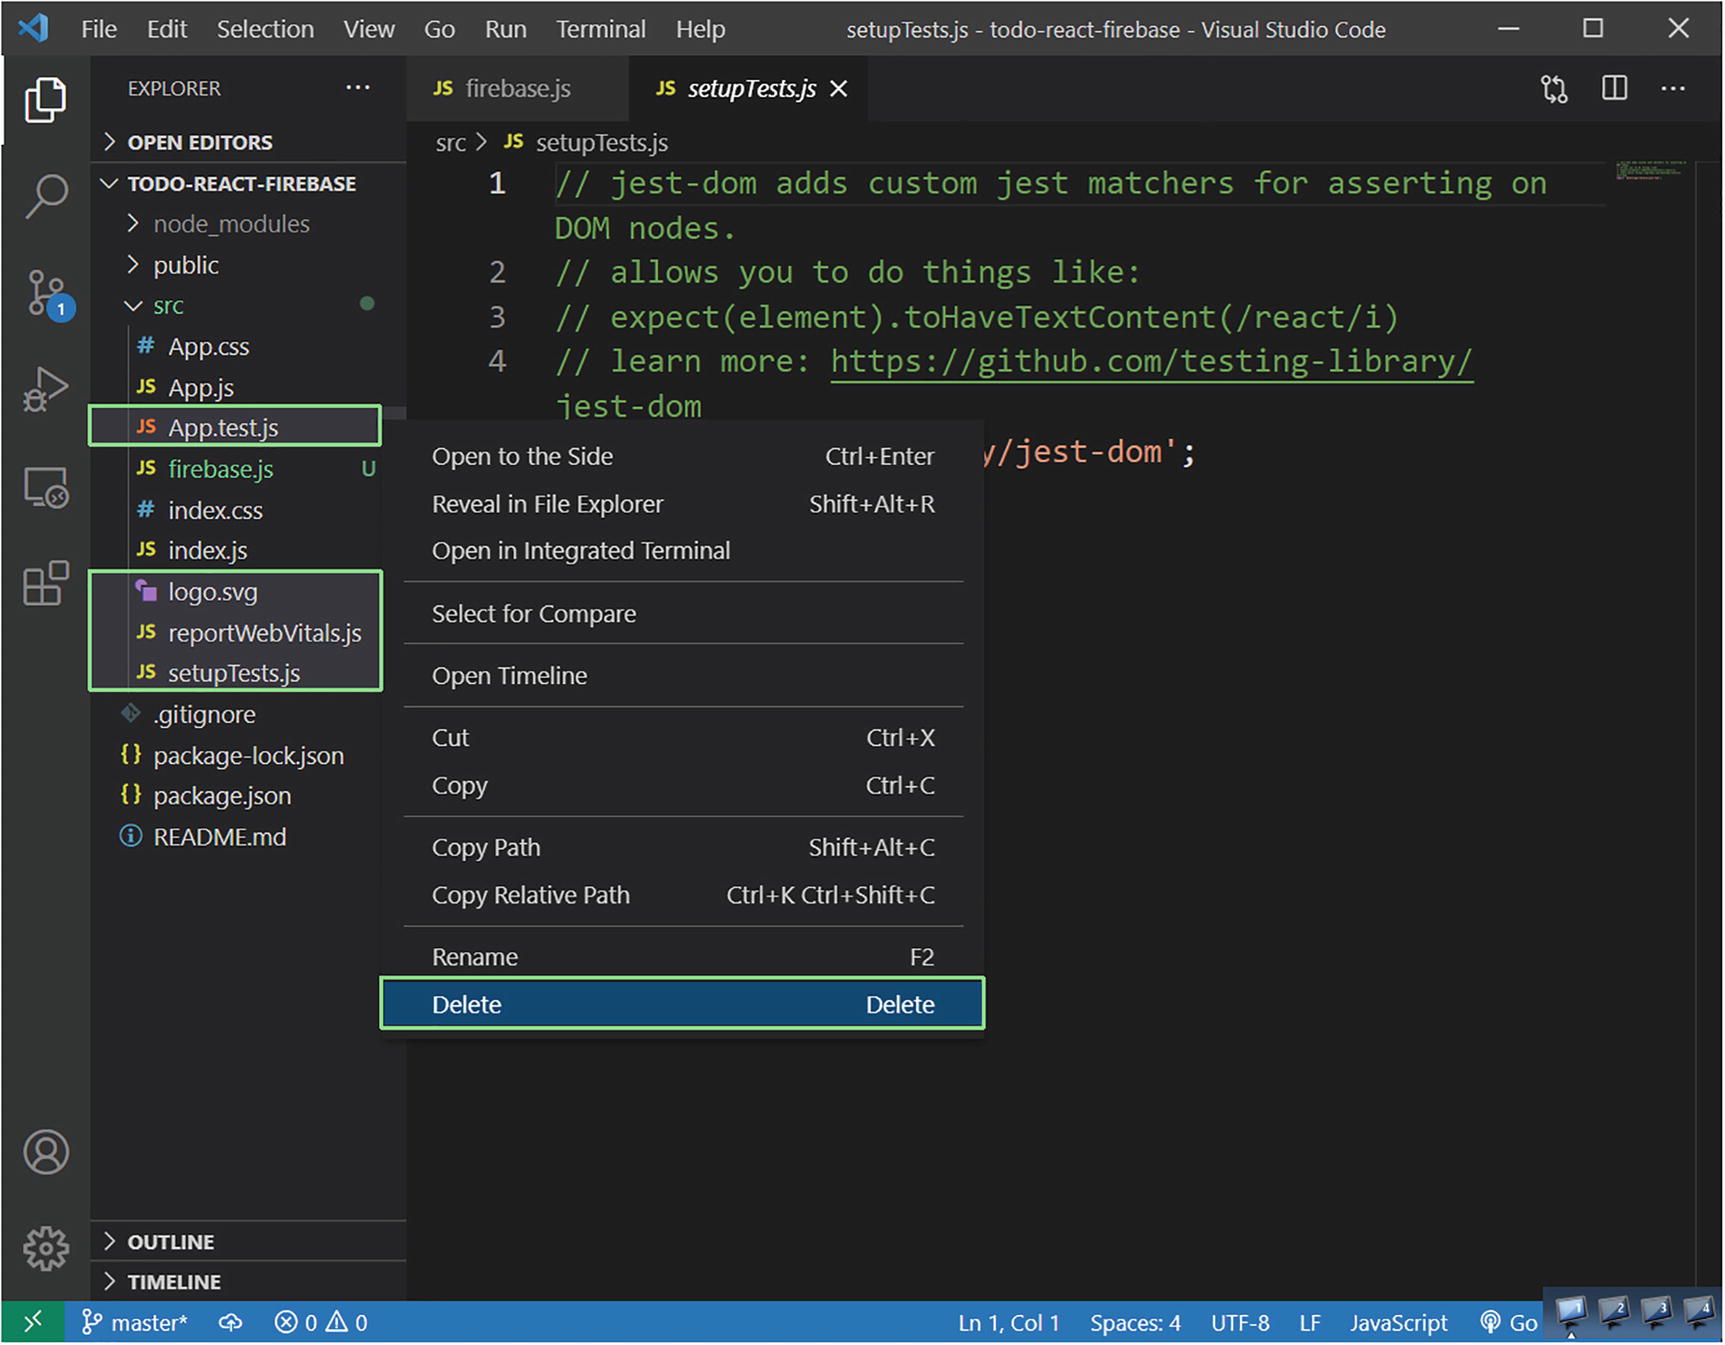The image size is (1725, 1345).
Task: Click the JavaScript language mode indicator
Action: (x=1398, y=1323)
